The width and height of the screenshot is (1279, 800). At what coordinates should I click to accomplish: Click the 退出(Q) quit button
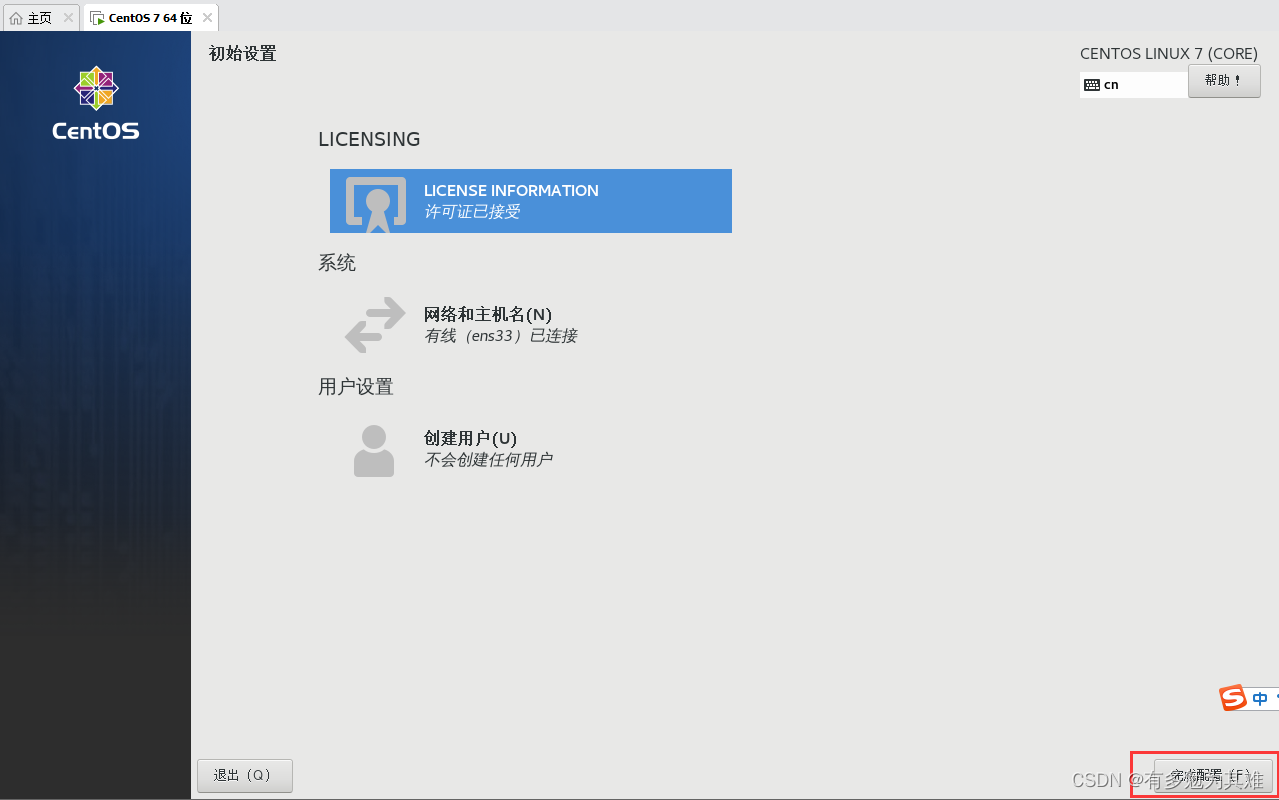click(245, 775)
